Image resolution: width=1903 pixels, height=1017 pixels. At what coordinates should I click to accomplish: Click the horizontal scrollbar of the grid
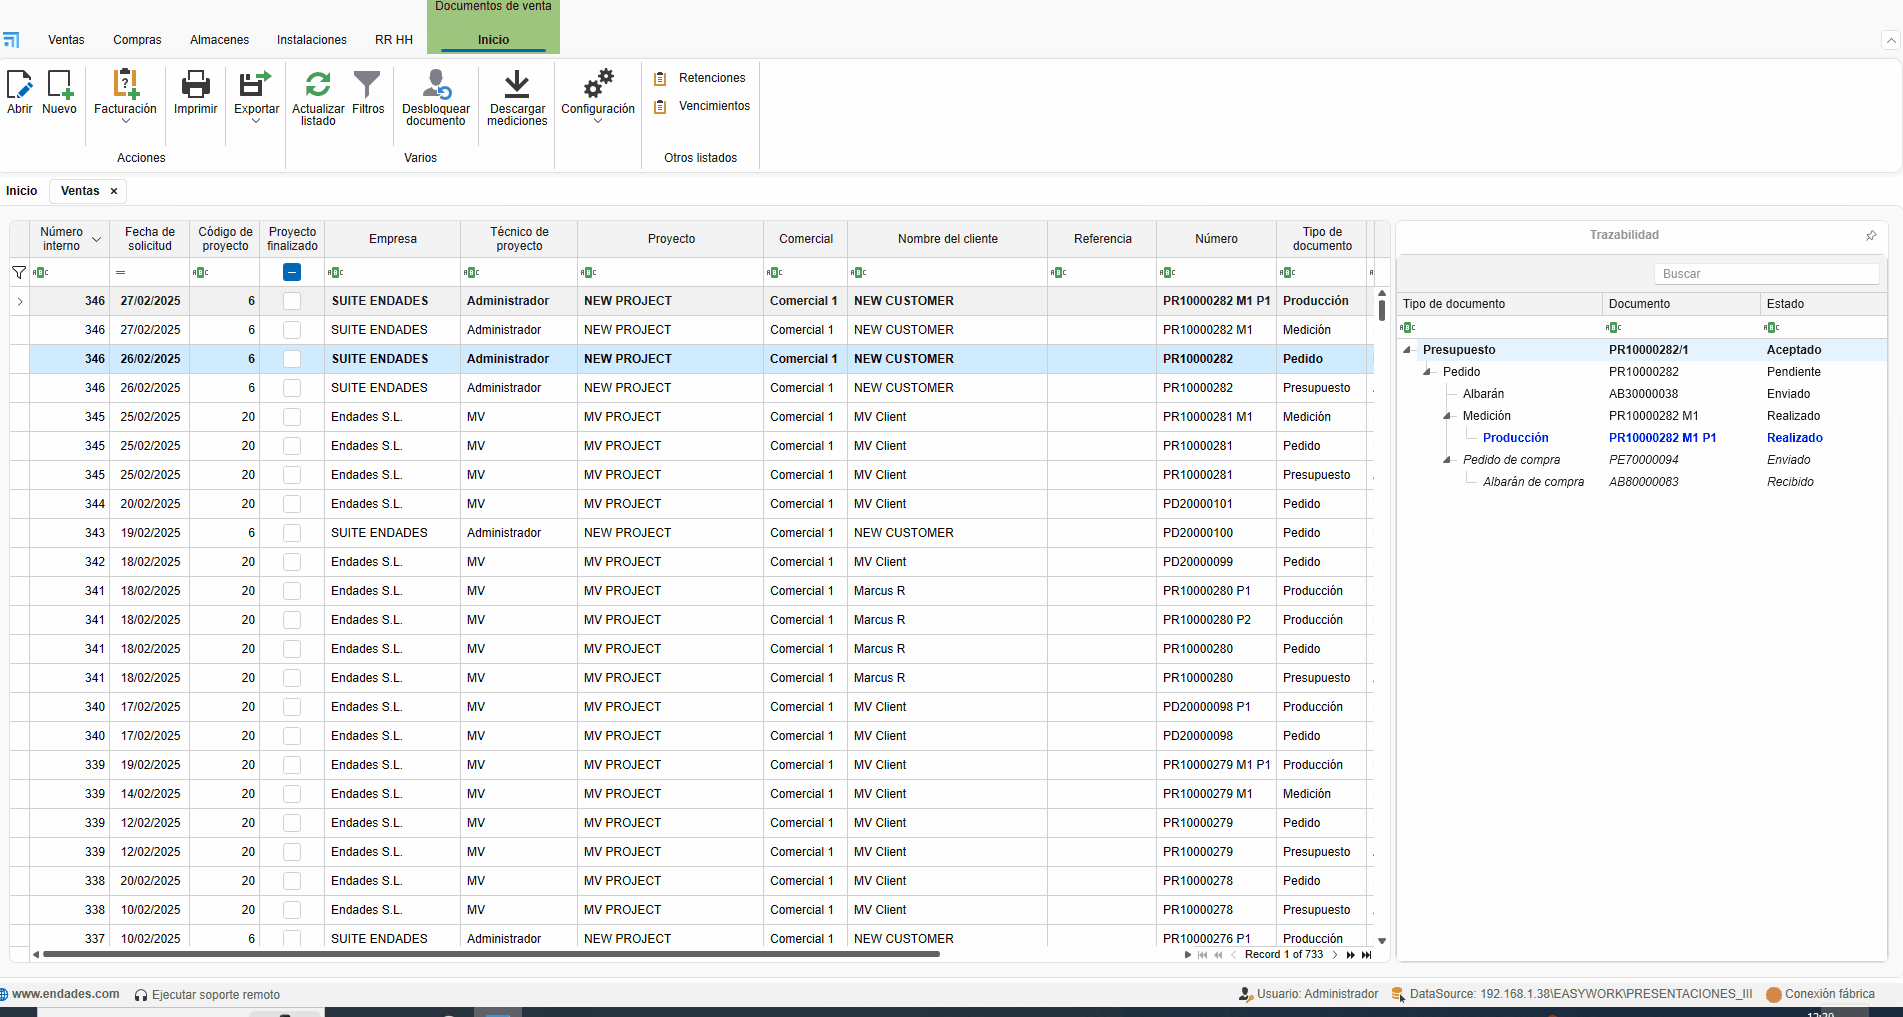click(491, 955)
